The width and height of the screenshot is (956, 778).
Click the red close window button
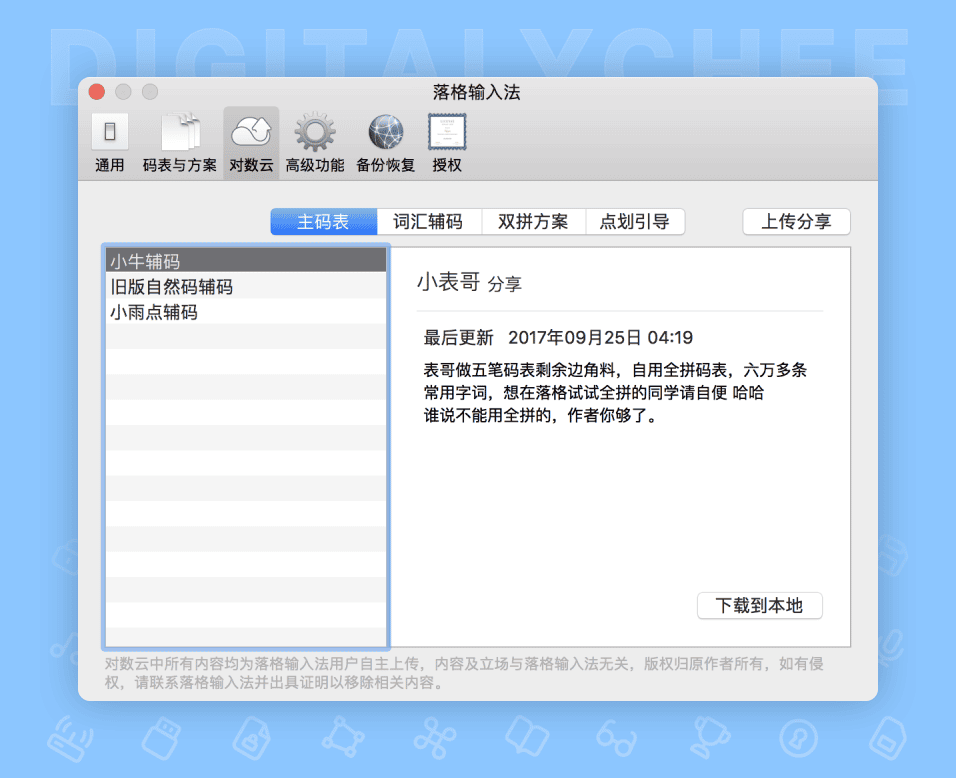point(97,92)
